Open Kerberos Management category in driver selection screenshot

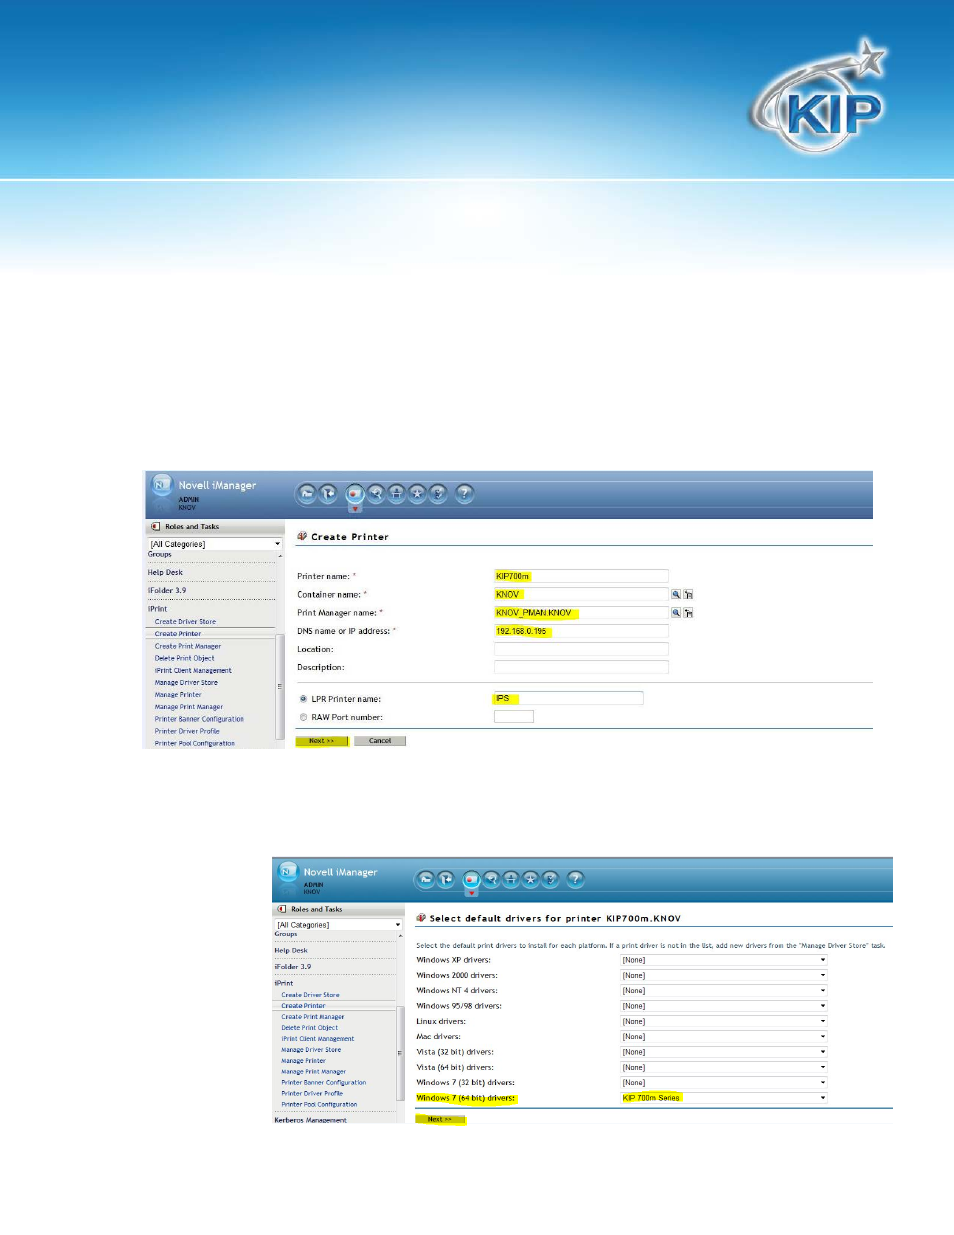(x=310, y=1120)
